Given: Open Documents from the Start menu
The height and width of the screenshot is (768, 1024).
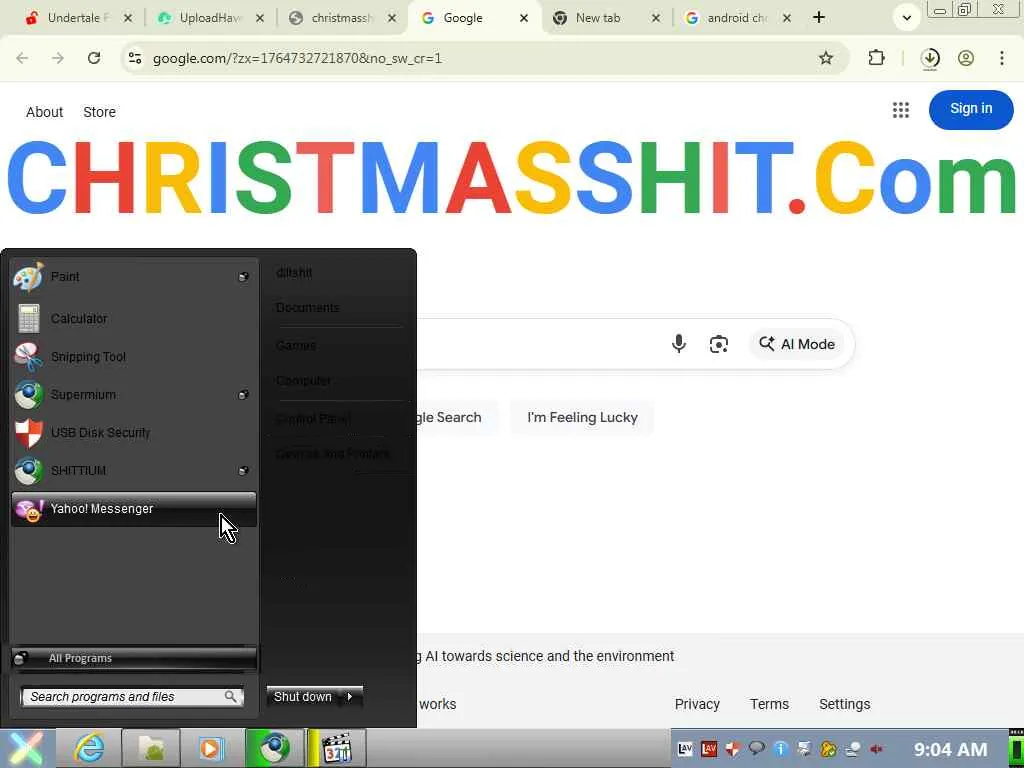Looking at the screenshot, I should (x=308, y=308).
